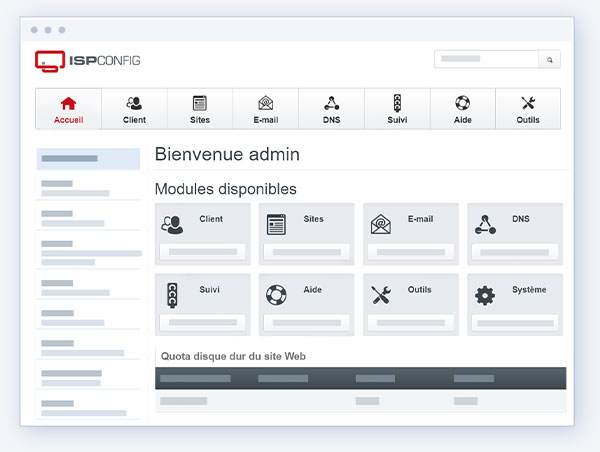Click the envelope icon in E-mail tab

click(266, 103)
